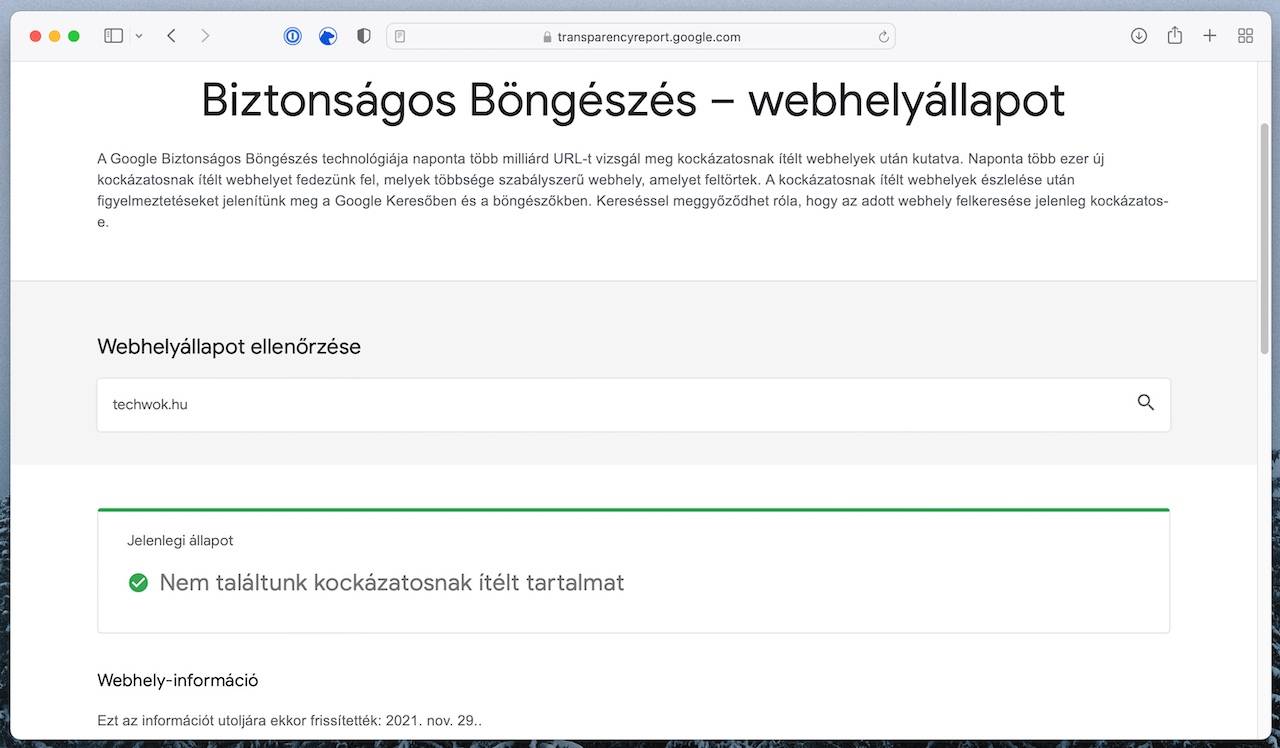1280x748 pixels.
Task: Reload the current page
Action: coord(883,37)
